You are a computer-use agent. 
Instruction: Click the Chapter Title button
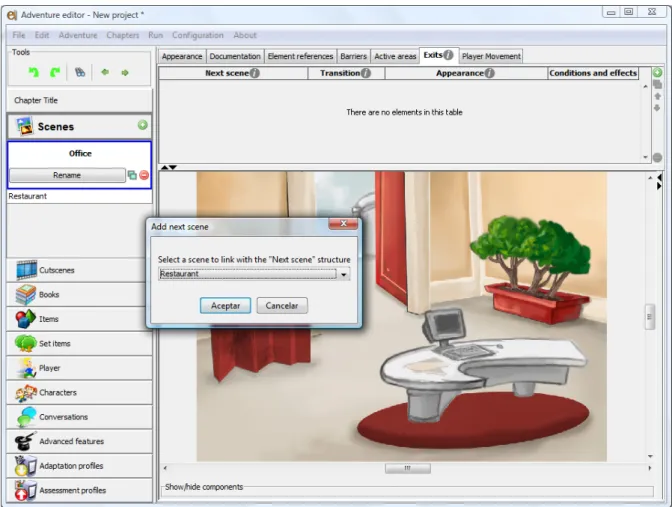(x=79, y=100)
